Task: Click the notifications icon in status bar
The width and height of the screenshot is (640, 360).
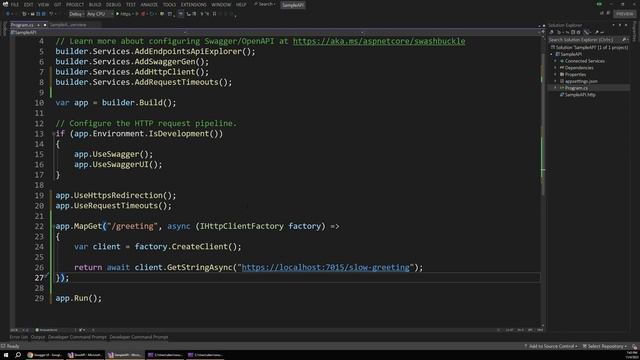Action: 634,346
